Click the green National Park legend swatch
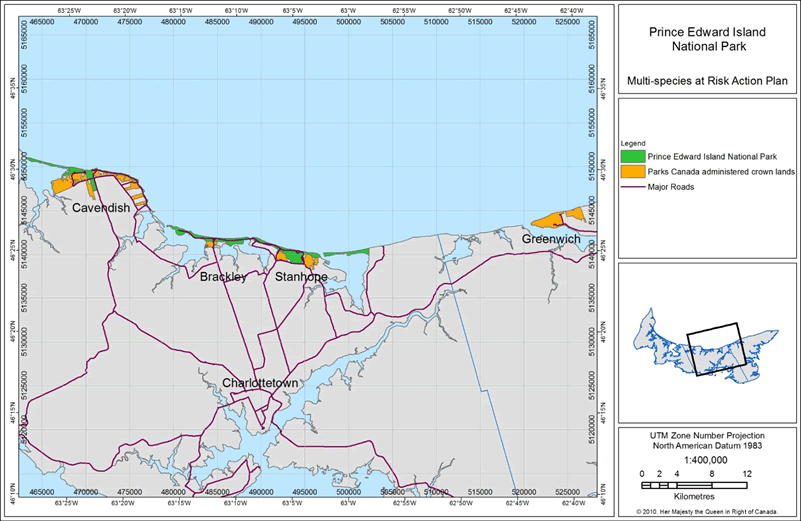This screenshot has height=521, width=801. coord(632,156)
